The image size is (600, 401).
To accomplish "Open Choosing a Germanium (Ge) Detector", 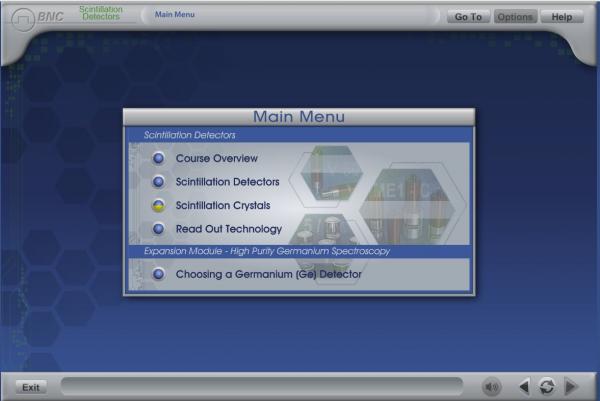I will [268, 274].
